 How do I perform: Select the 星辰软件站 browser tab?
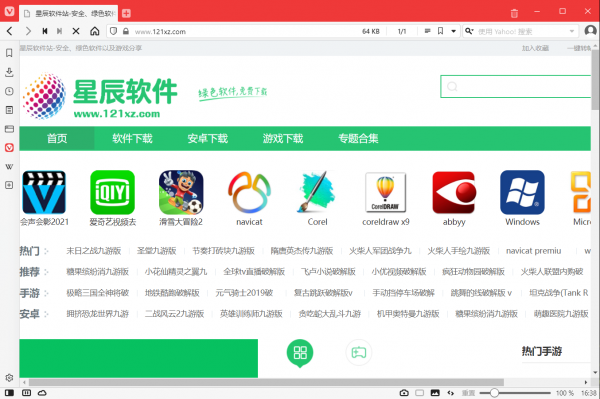[x=69, y=13]
